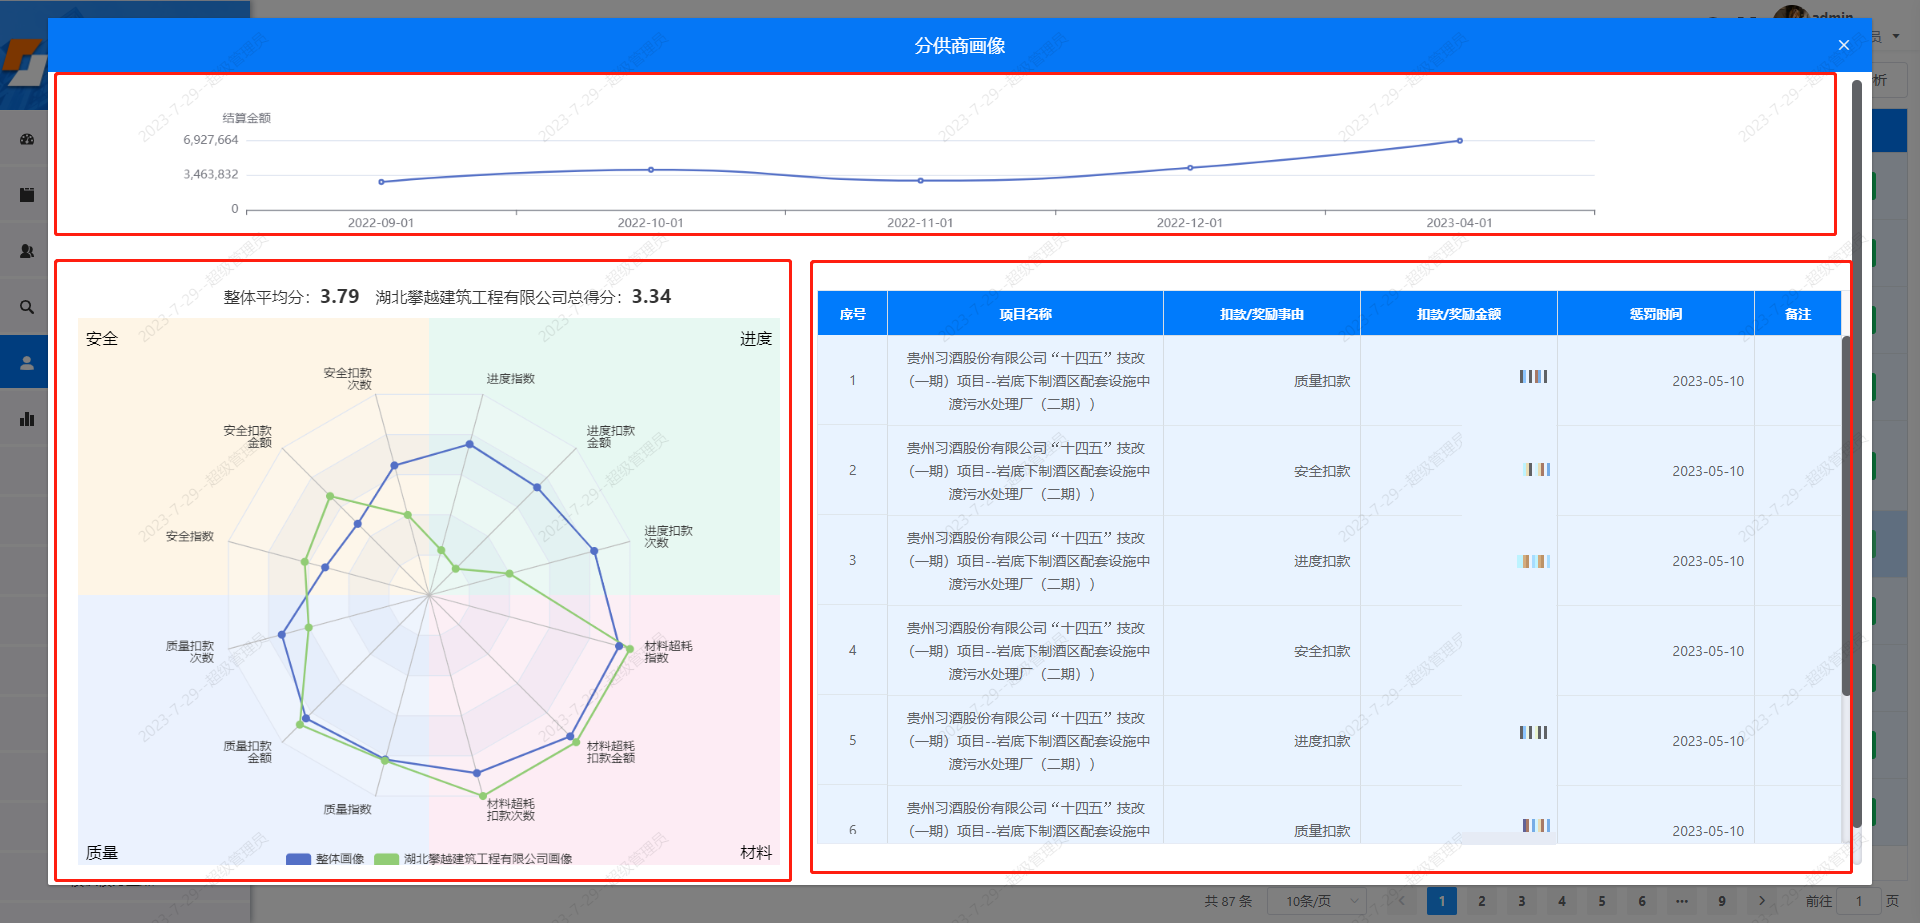The width and height of the screenshot is (1920, 923).
Task: Click the 2023-04-01 data point on line chart
Action: pyautogui.click(x=1459, y=141)
